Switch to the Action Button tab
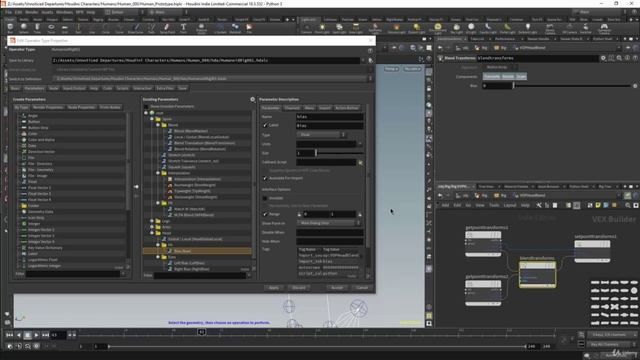640x360 pixels. 347,108
